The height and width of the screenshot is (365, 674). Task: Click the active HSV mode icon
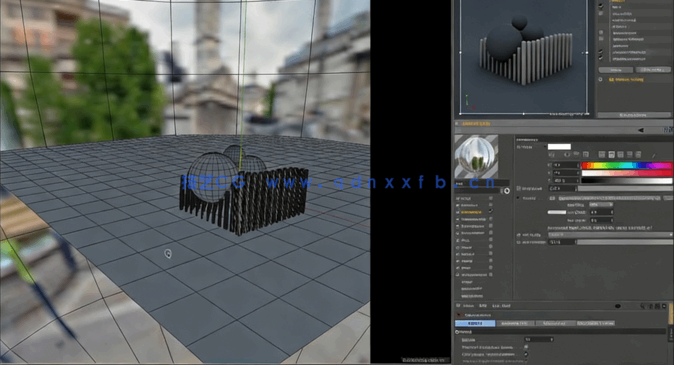tap(611, 154)
